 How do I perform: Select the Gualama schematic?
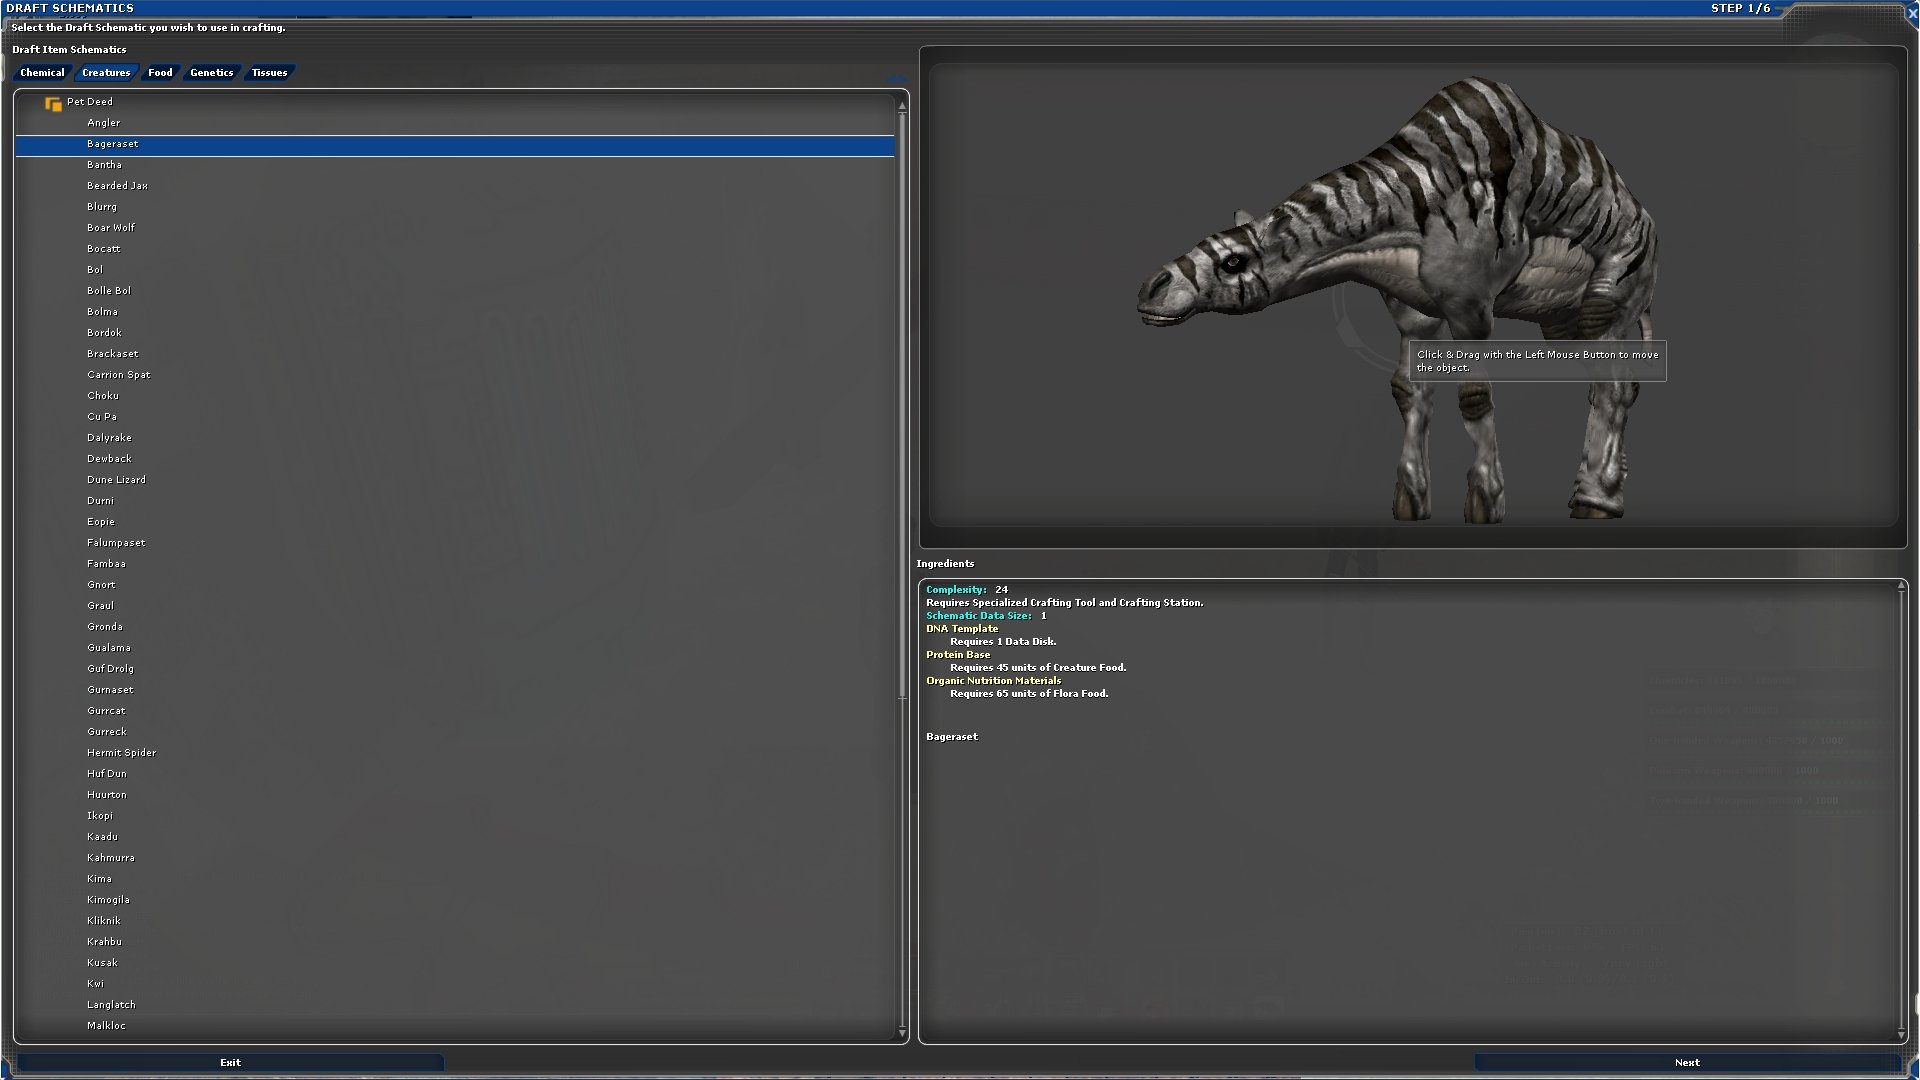click(x=108, y=648)
